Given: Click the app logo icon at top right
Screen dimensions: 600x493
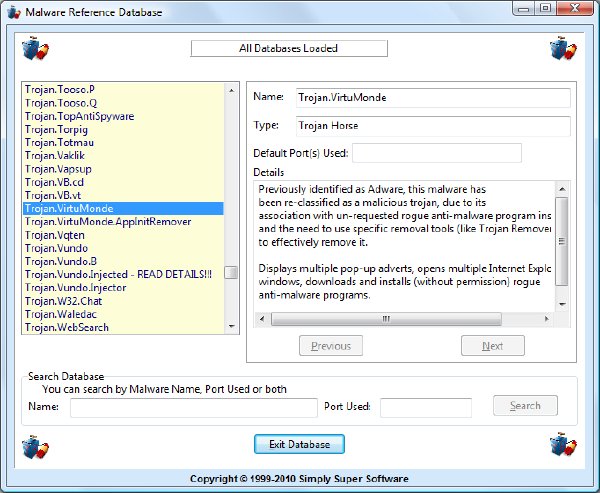Looking at the screenshot, I should pos(563,48).
